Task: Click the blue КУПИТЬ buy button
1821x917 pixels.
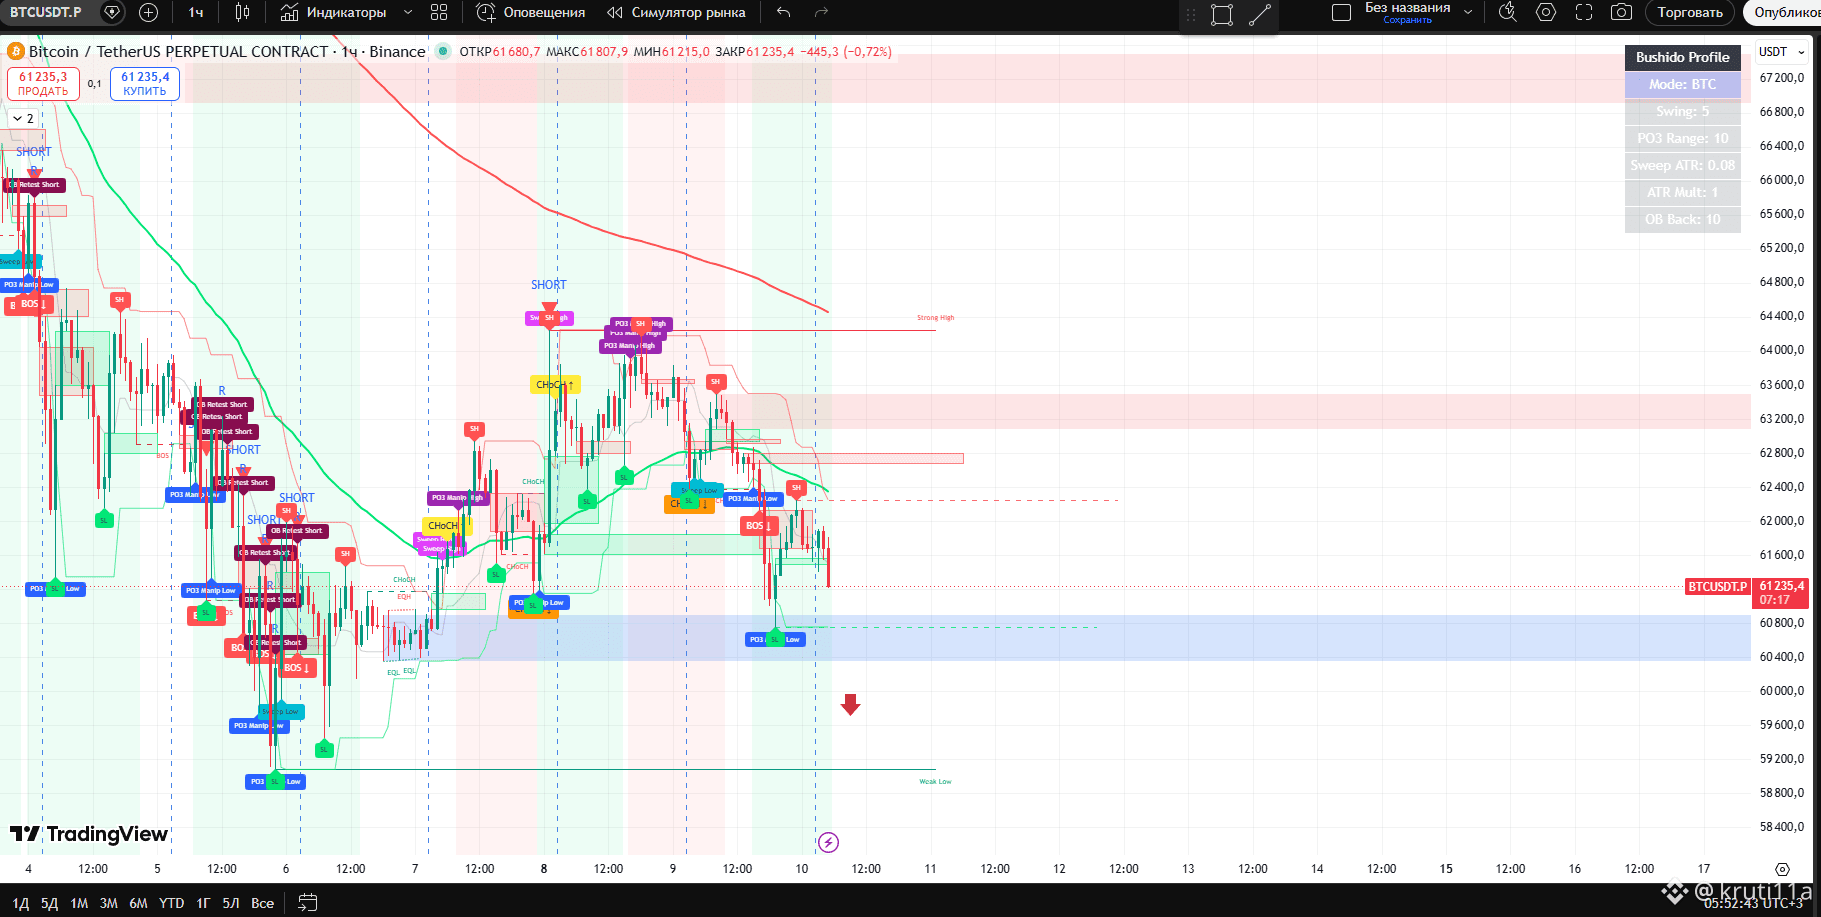Action: coord(145,84)
